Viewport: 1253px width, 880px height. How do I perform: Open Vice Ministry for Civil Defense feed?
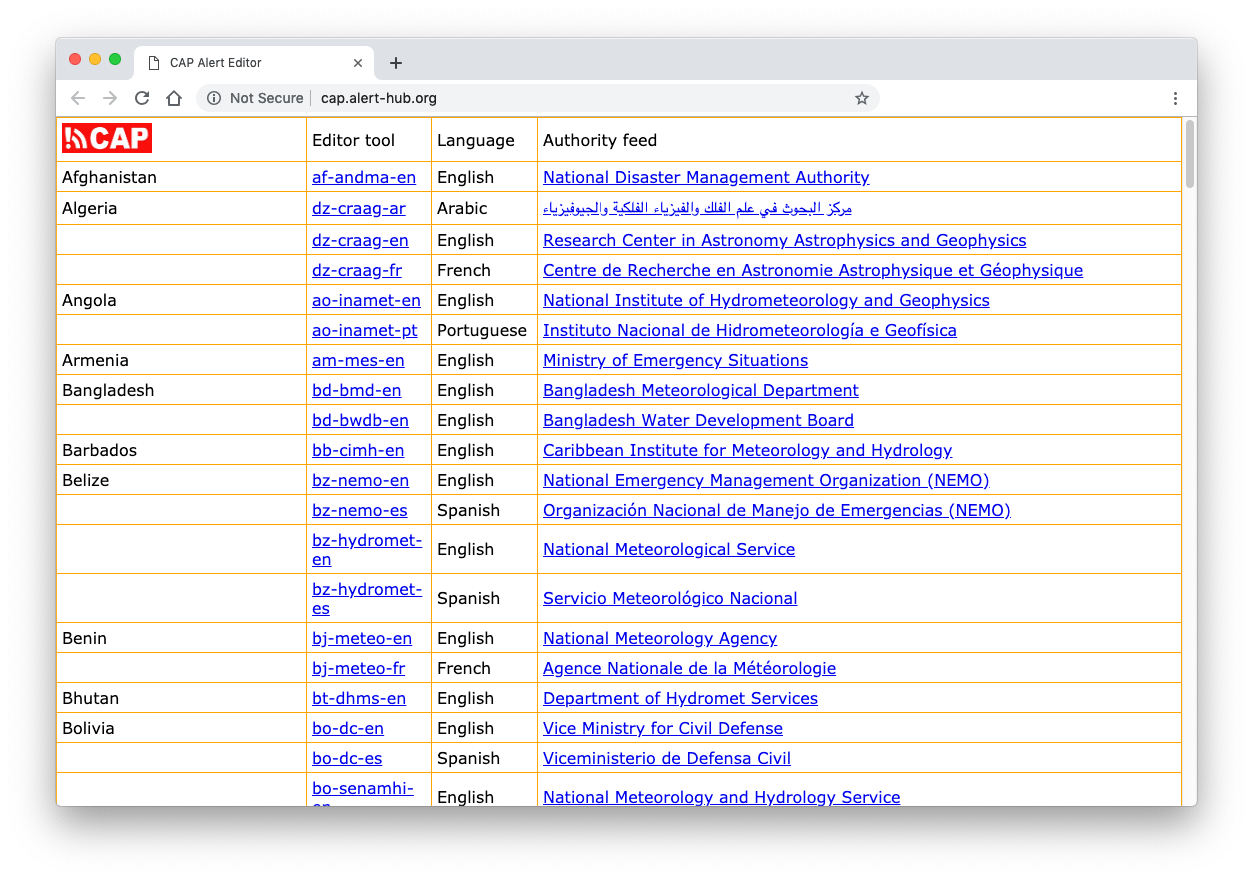(x=663, y=728)
